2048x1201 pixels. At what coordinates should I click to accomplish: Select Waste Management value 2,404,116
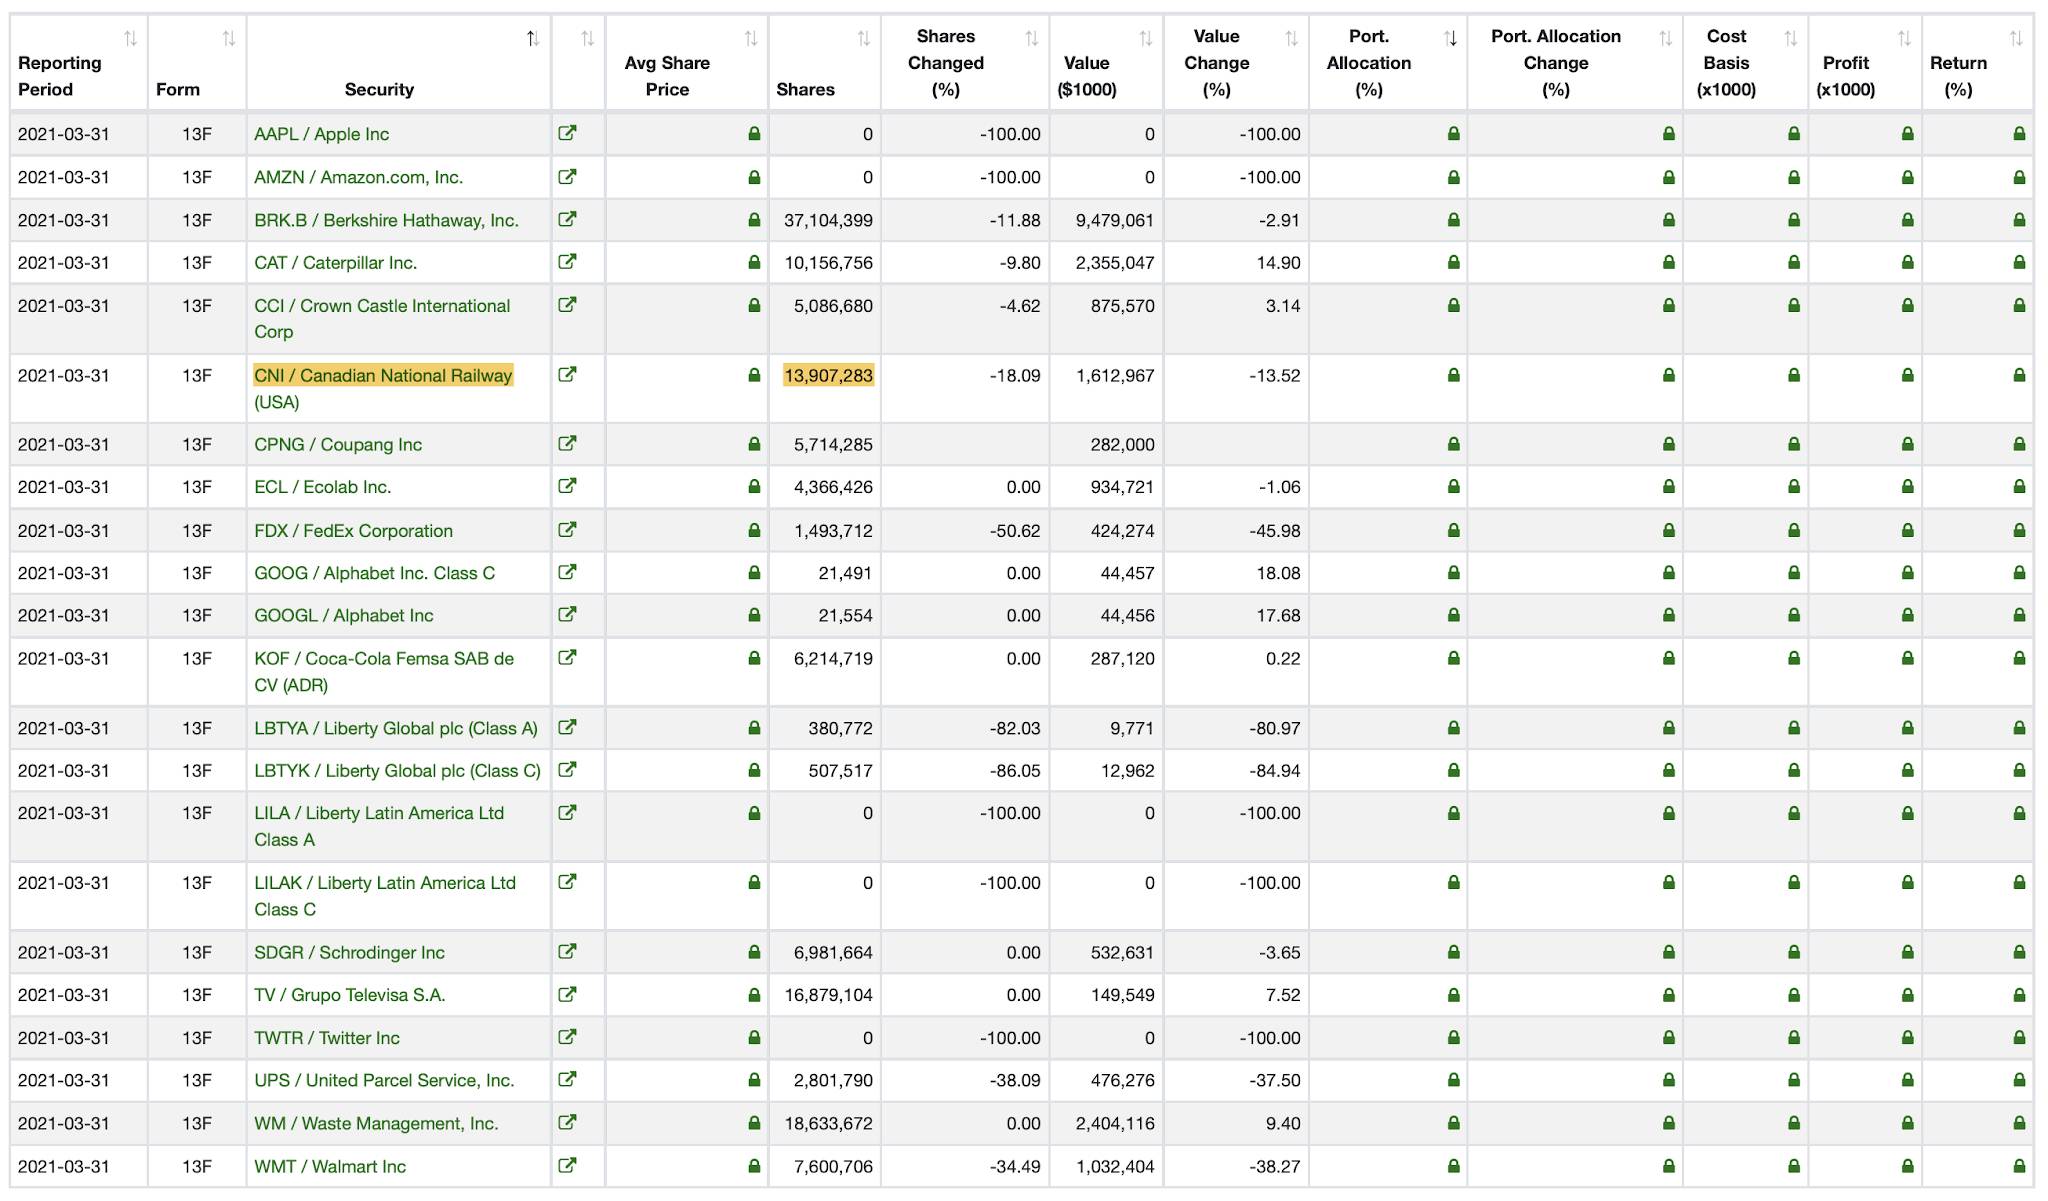[1115, 1123]
